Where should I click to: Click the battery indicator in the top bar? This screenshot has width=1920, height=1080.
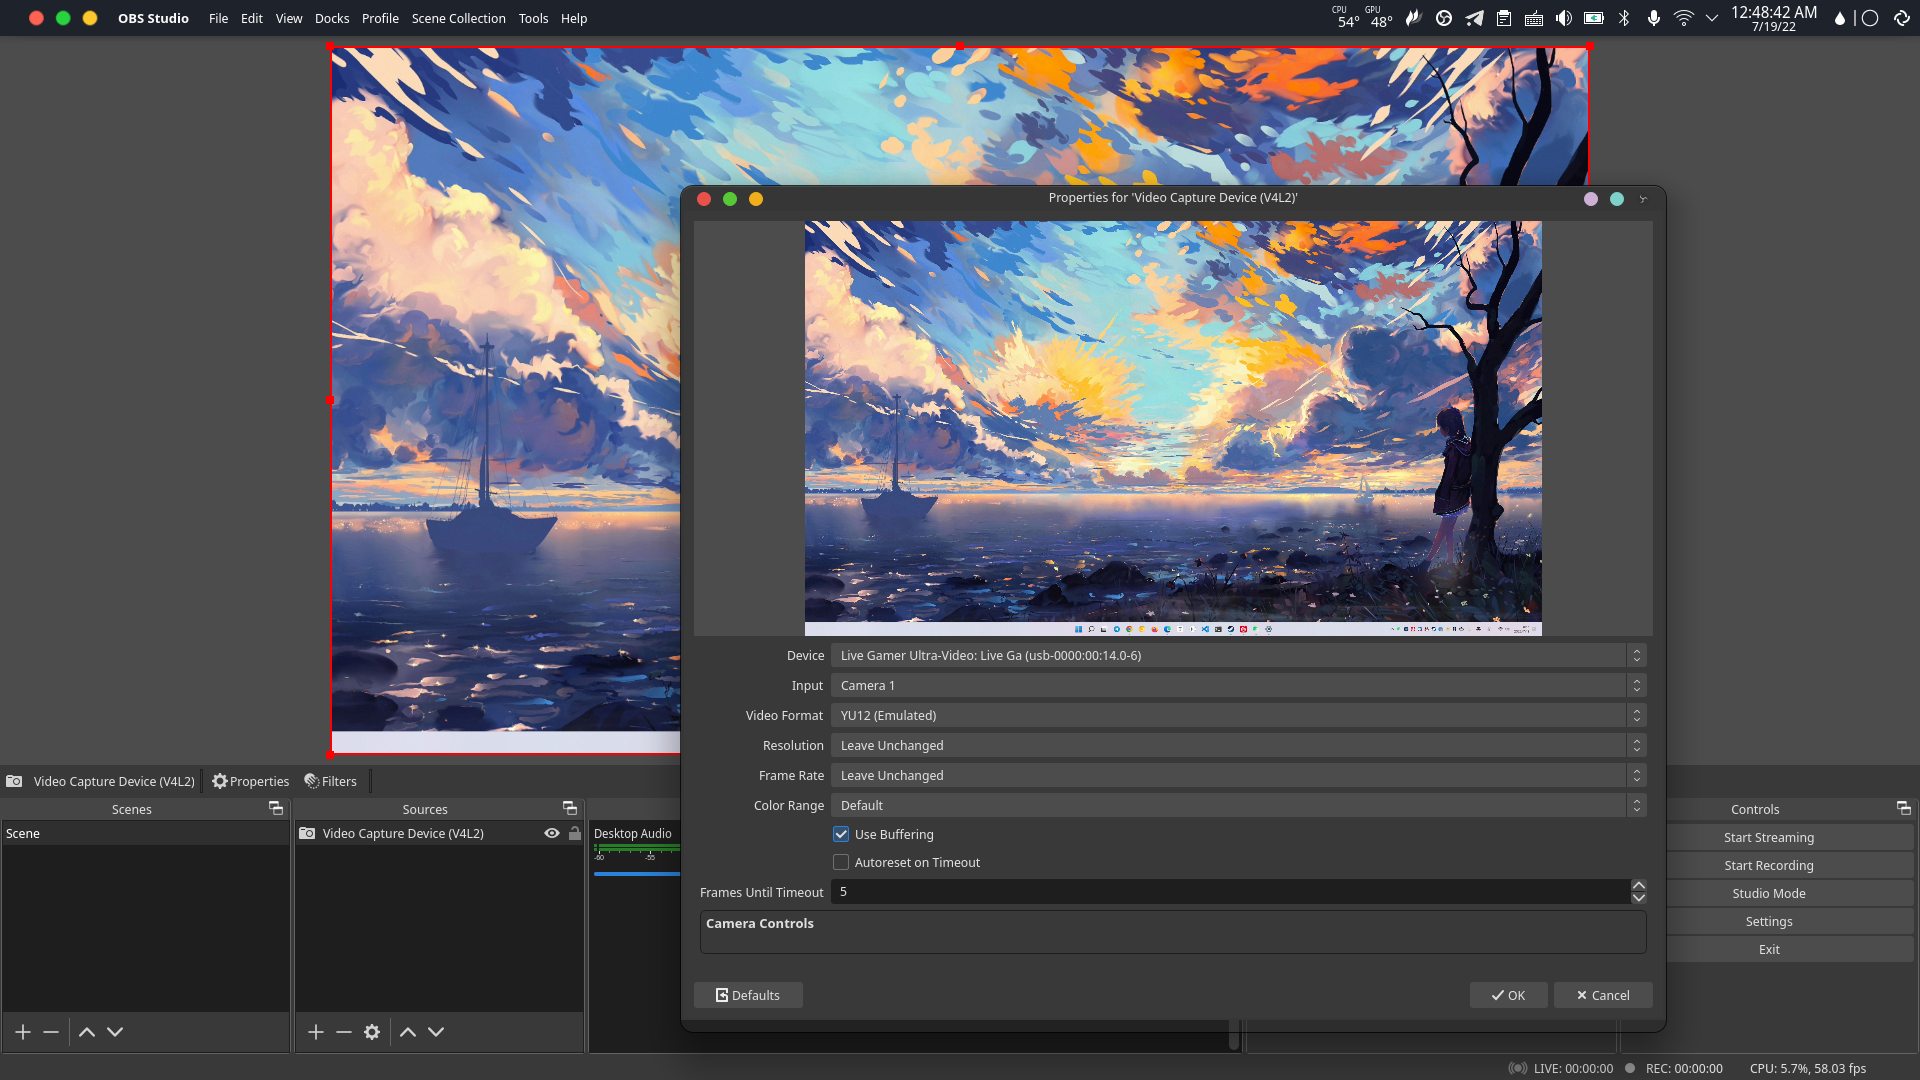1594,18
